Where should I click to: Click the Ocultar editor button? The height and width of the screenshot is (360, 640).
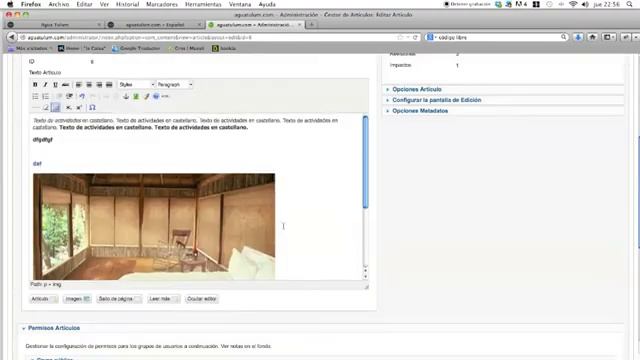[x=202, y=299]
